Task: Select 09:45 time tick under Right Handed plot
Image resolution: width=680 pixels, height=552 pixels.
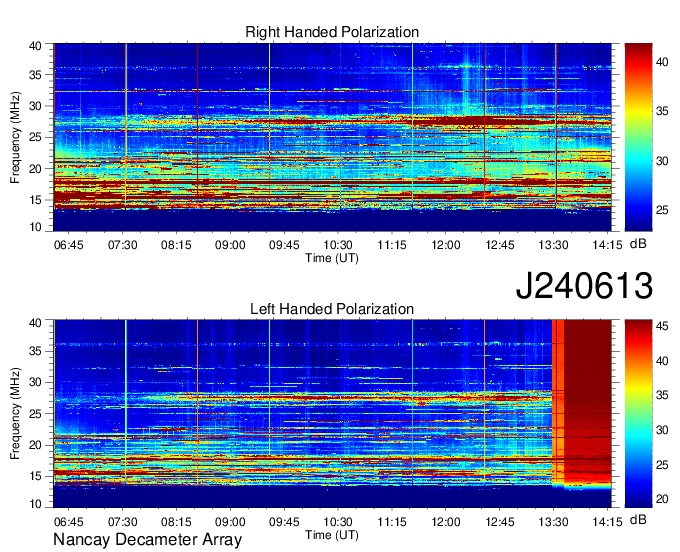Action: pyautogui.click(x=284, y=245)
